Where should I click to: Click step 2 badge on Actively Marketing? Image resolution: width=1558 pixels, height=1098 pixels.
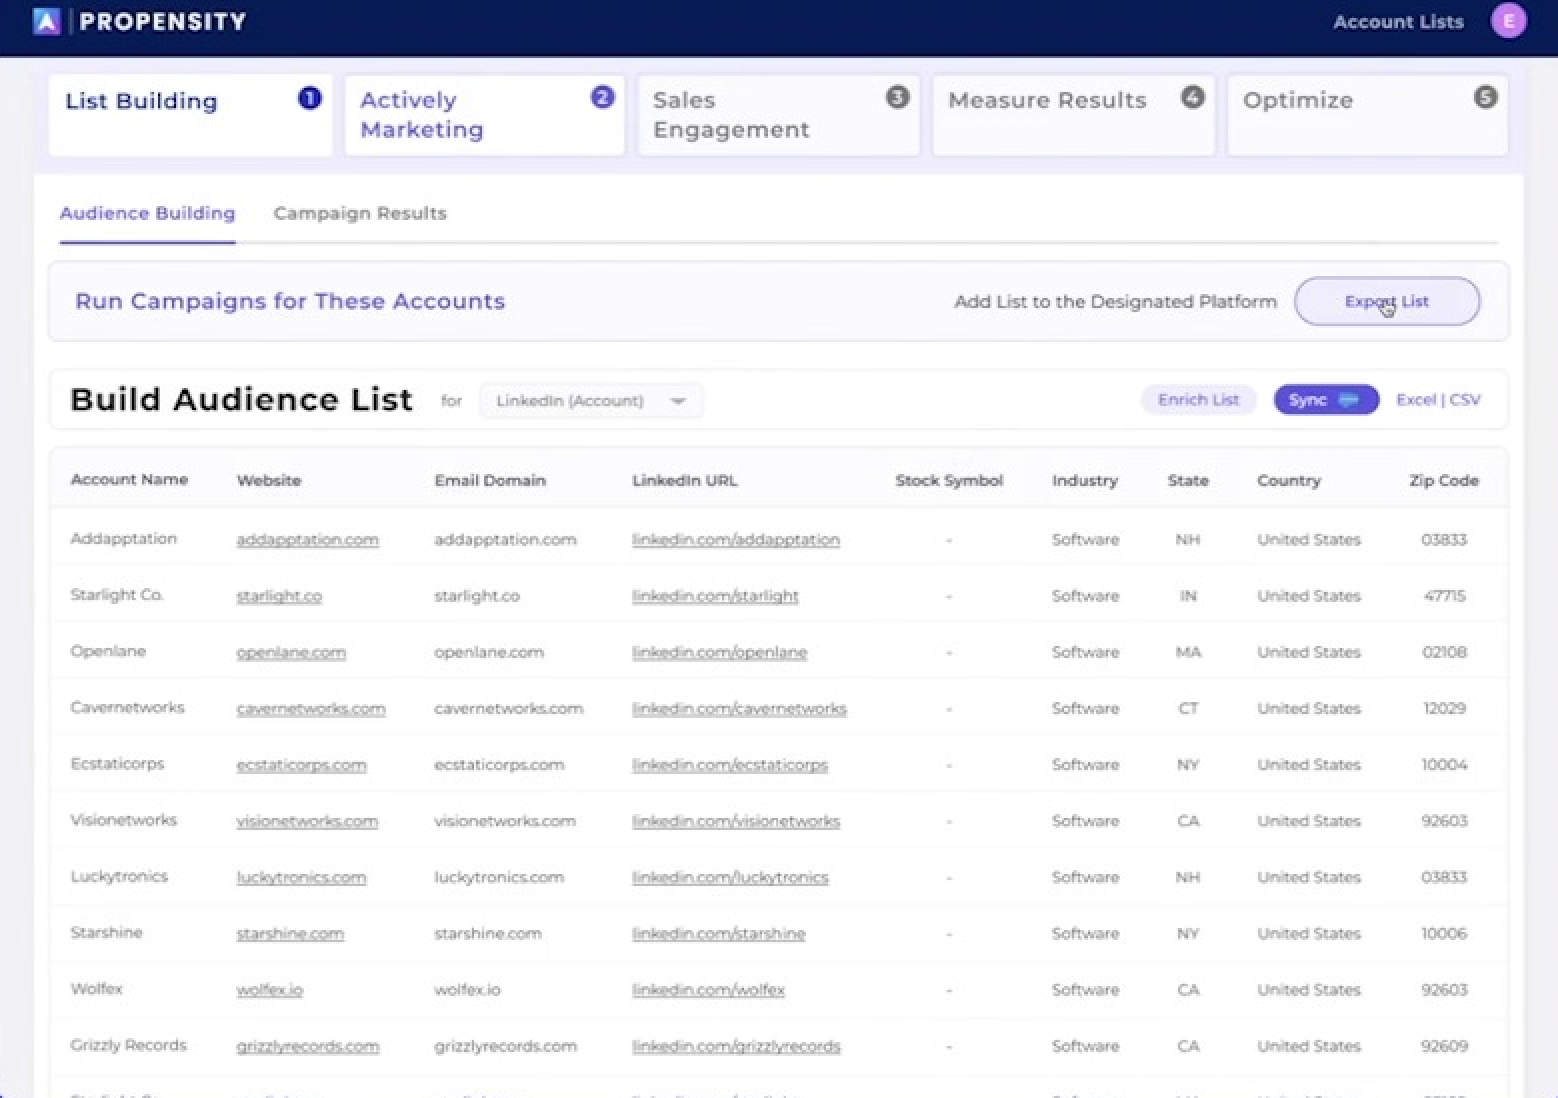[602, 97]
